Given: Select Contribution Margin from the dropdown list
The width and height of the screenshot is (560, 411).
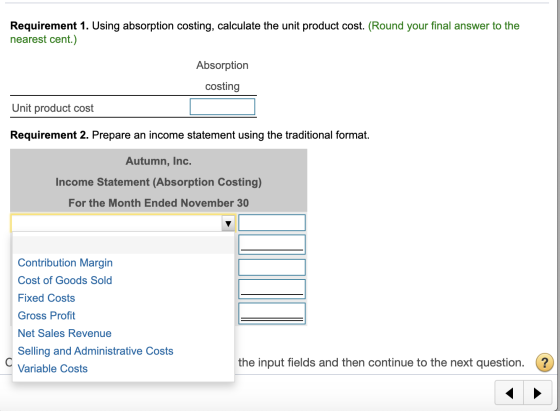Looking at the screenshot, I should coord(65,263).
